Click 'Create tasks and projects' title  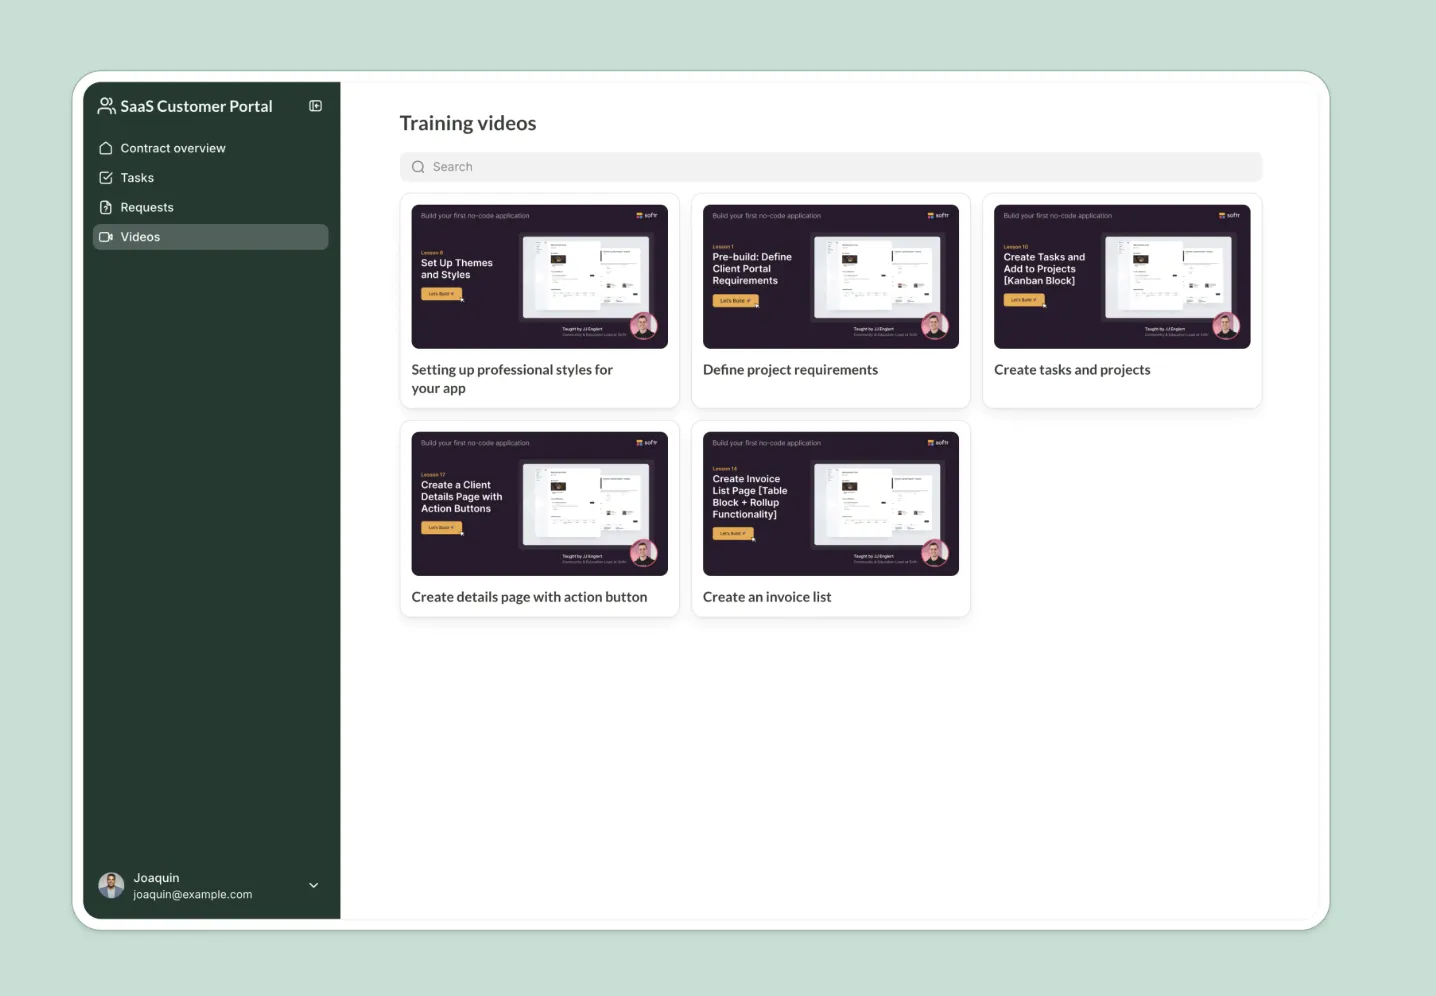pyautogui.click(x=1072, y=370)
